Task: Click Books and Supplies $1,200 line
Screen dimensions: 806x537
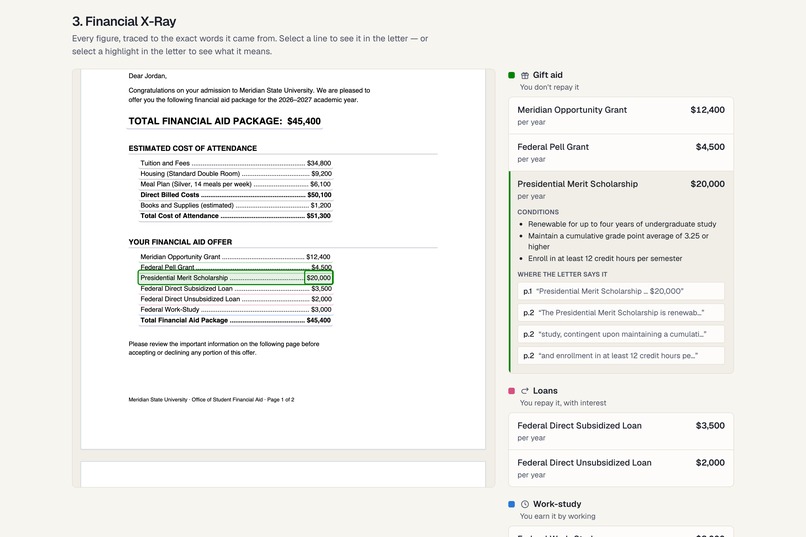Action: pos(236,206)
